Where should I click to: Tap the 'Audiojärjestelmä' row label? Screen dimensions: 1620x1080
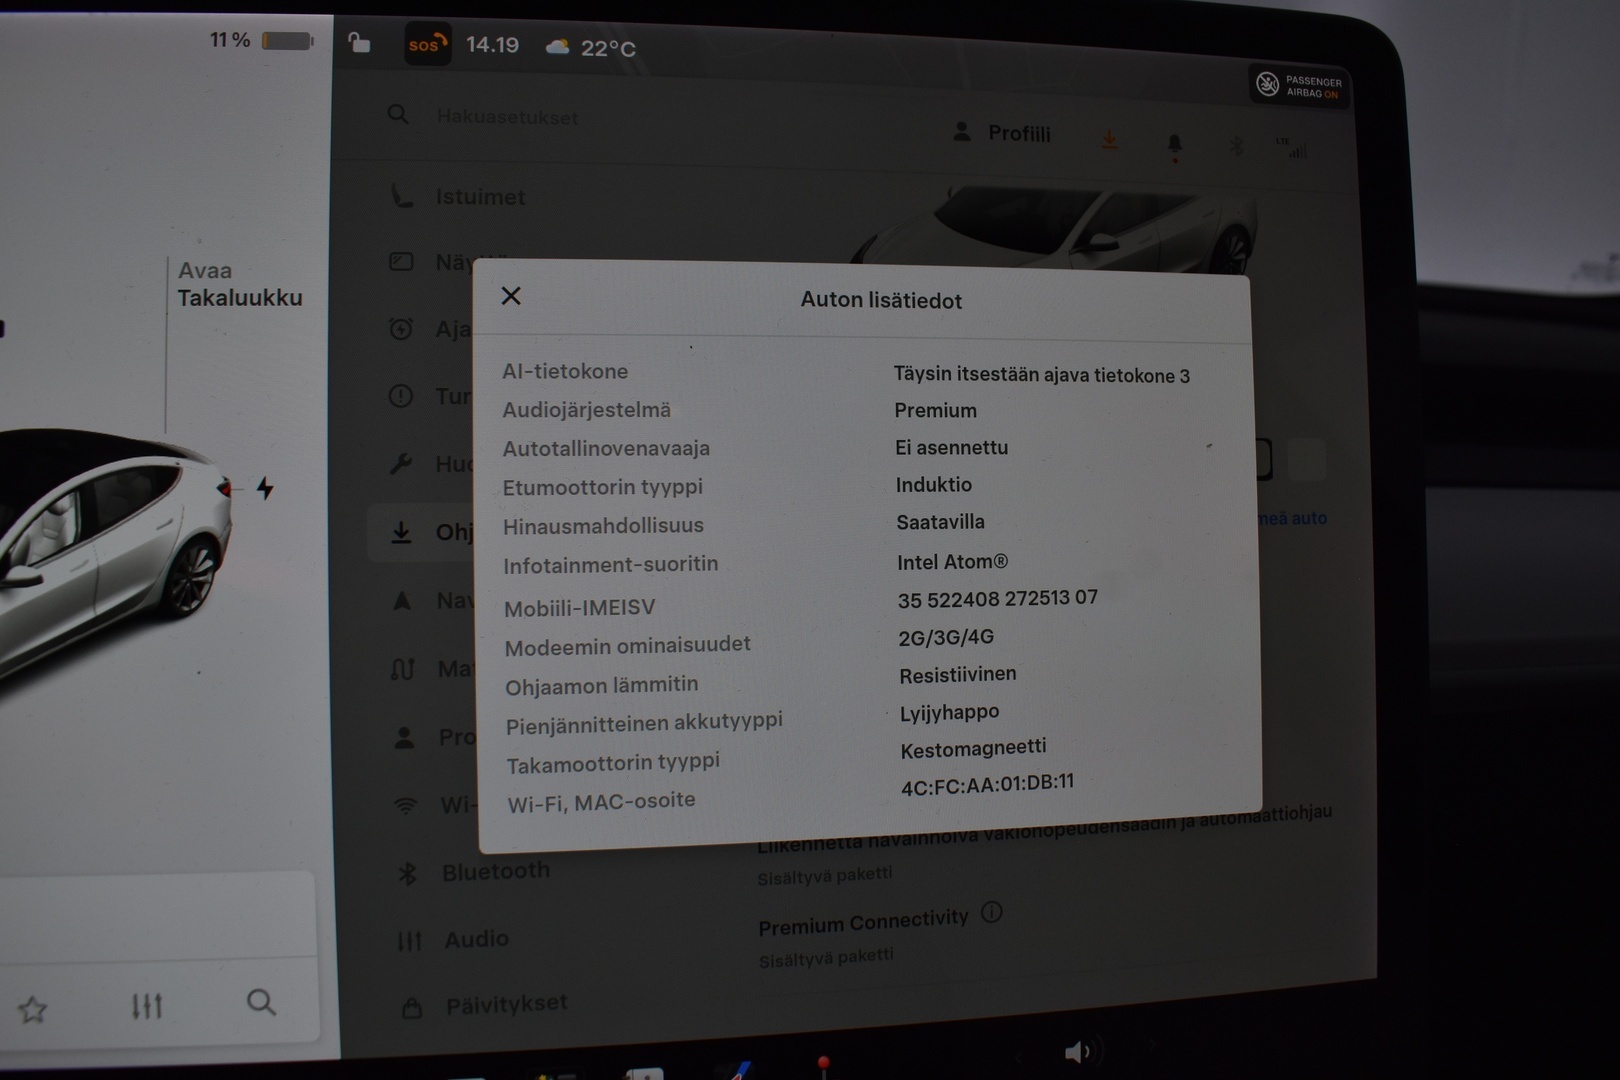tap(586, 410)
